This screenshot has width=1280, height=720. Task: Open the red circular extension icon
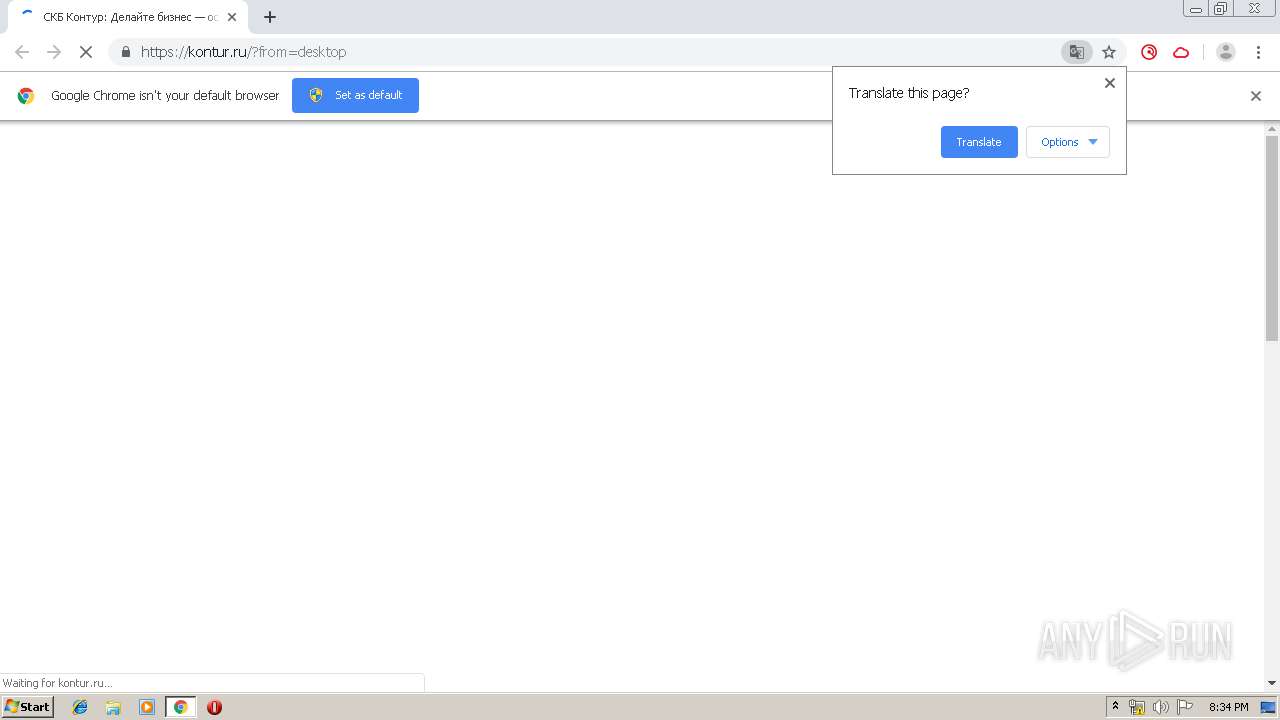[1149, 52]
